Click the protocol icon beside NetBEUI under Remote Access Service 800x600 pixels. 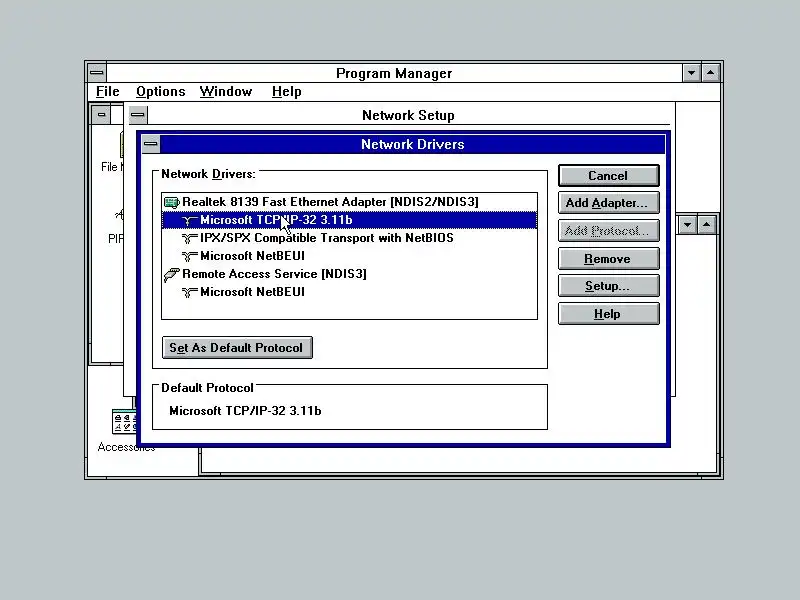[x=189, y=292]
